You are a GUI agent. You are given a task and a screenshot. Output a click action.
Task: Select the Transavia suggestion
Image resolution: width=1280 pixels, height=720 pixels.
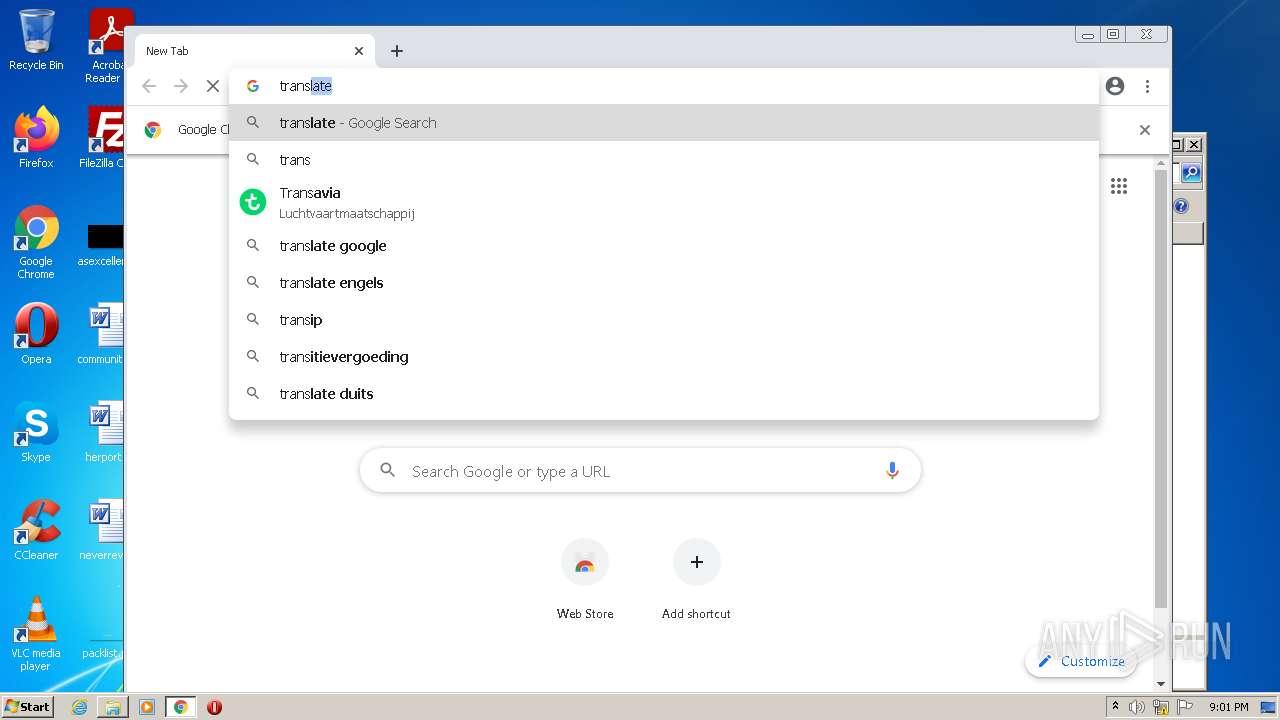click(x=664, y=202)
